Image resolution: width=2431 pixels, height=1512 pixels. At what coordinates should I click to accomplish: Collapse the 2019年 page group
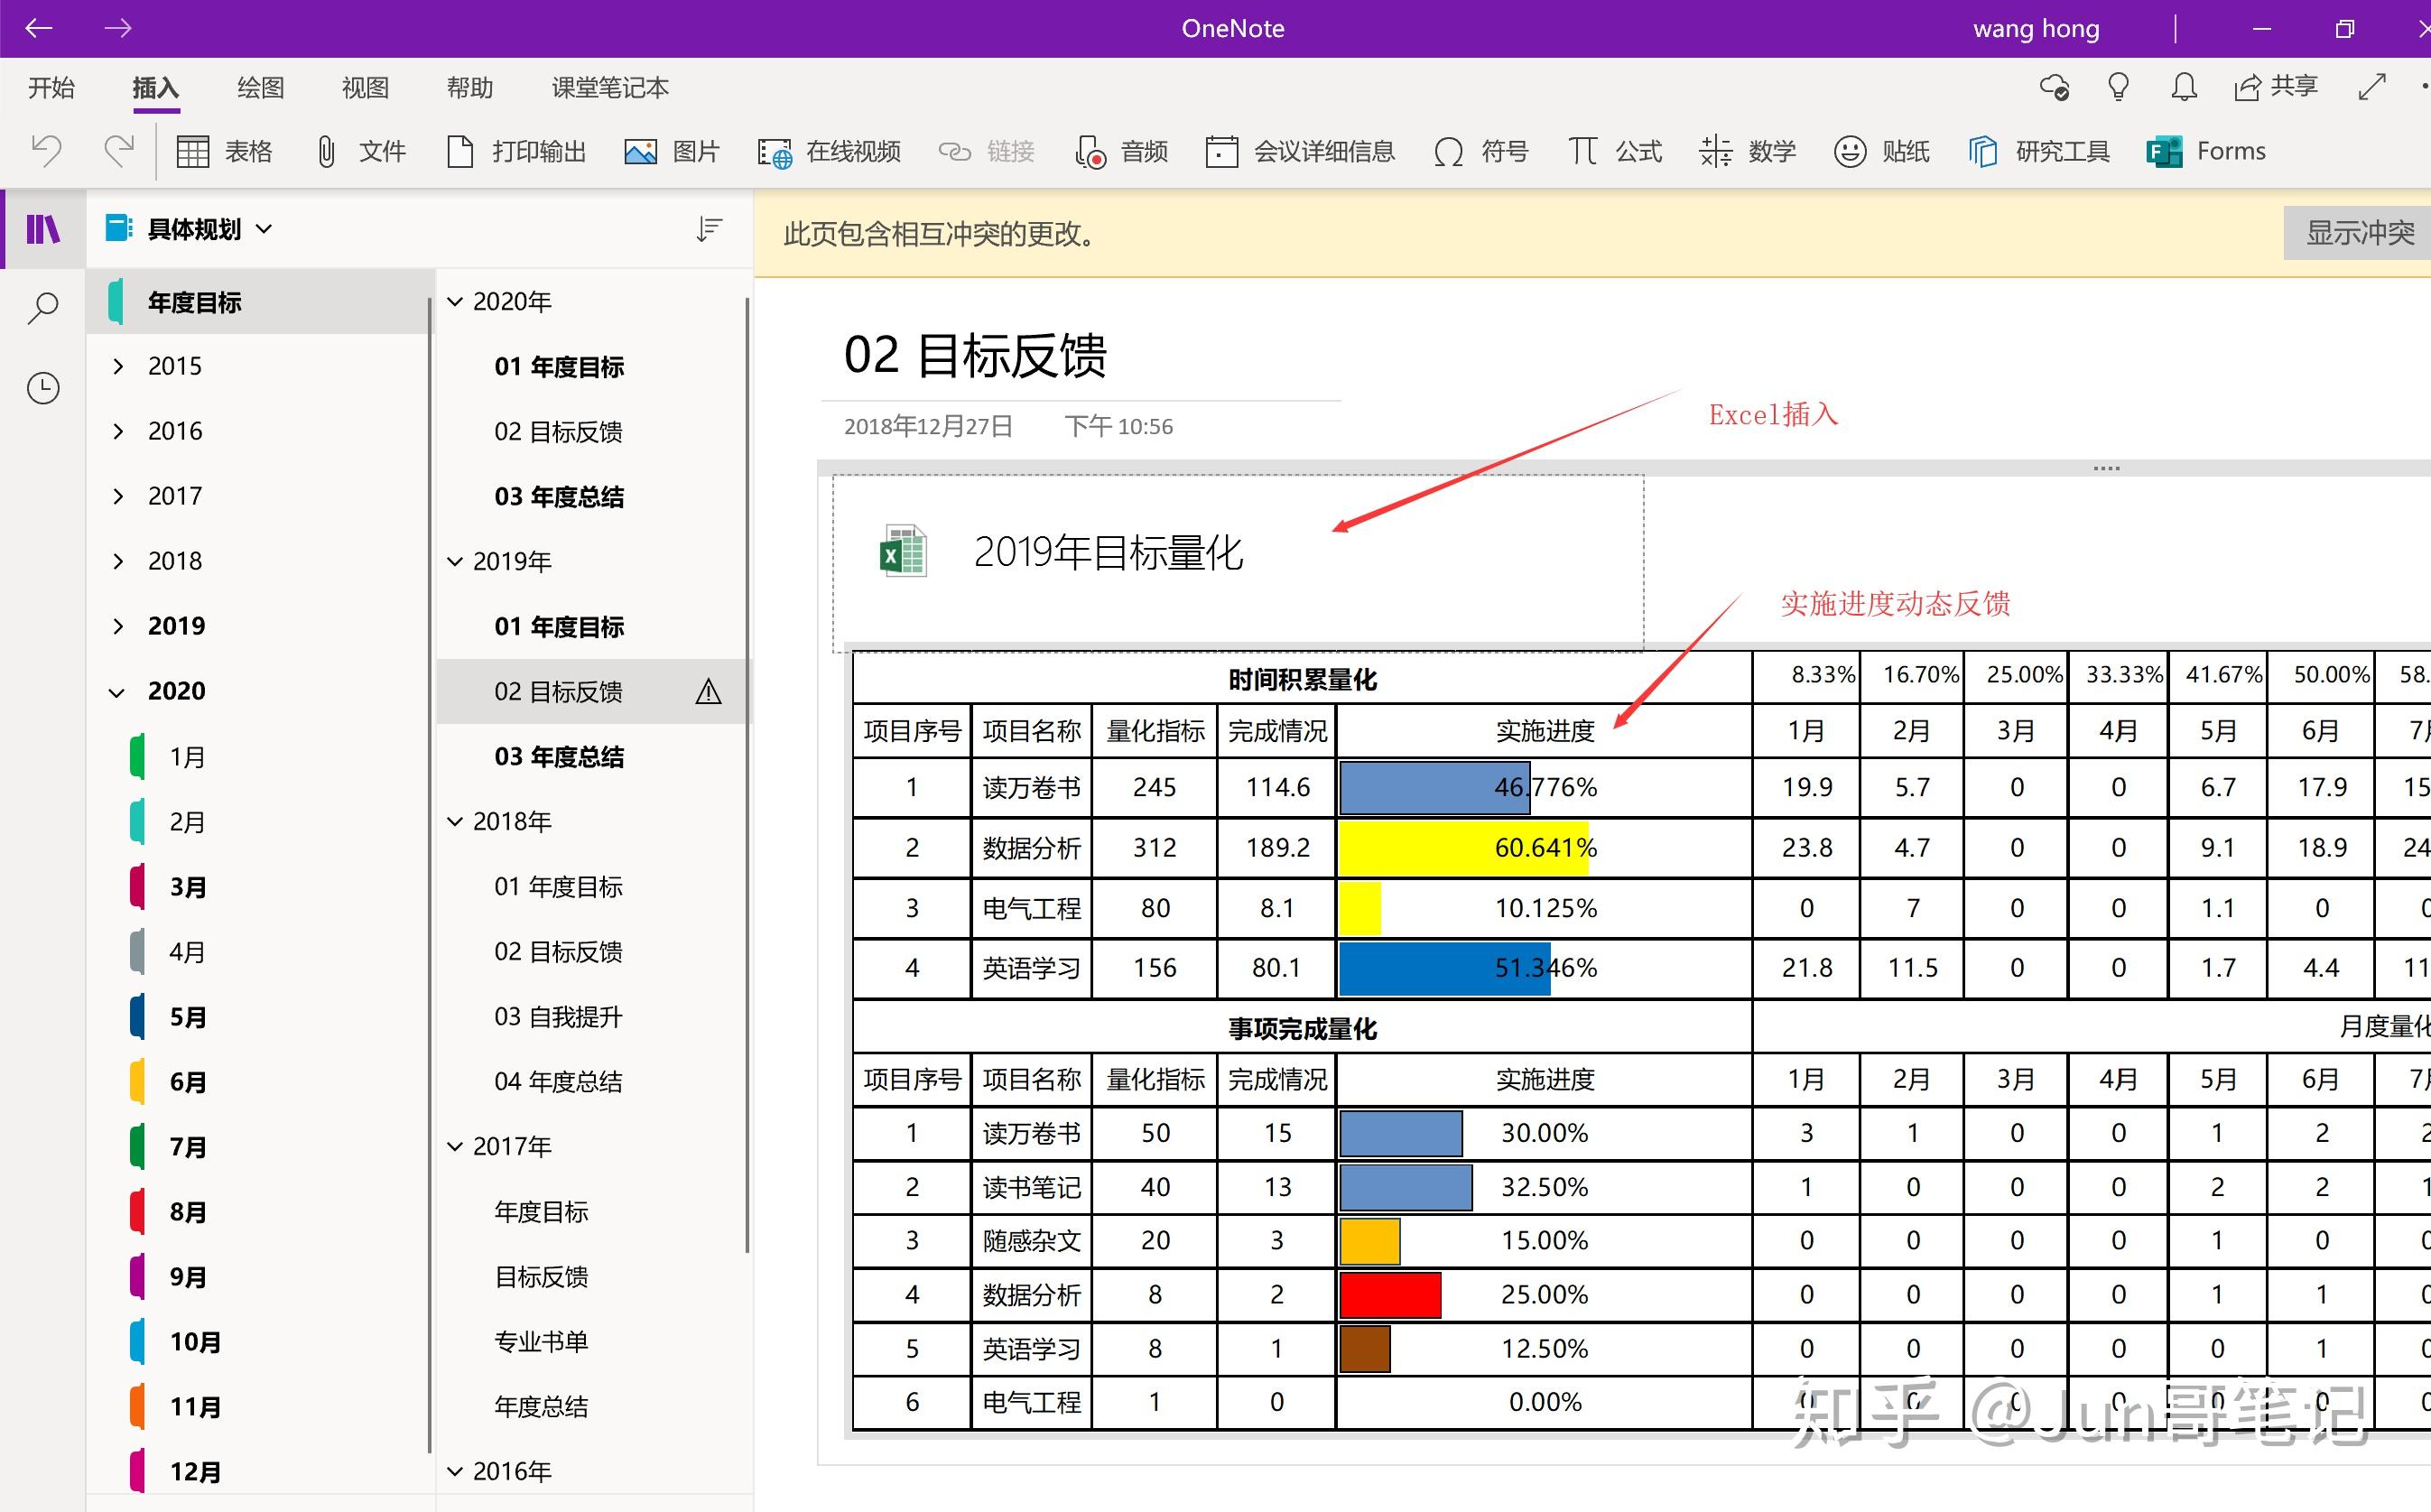(x=456, y=561)
